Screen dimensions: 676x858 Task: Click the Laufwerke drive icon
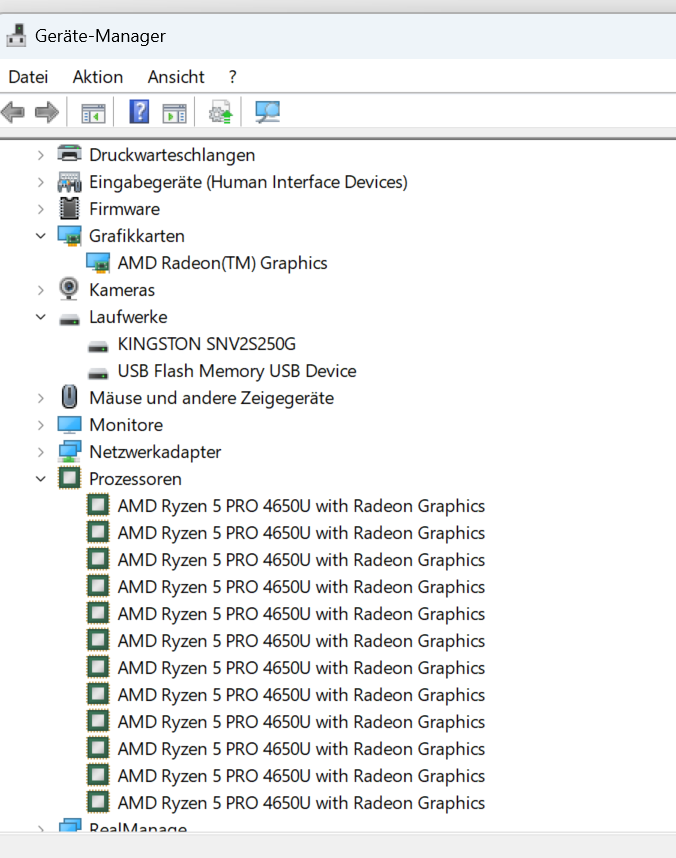point(70,319)
